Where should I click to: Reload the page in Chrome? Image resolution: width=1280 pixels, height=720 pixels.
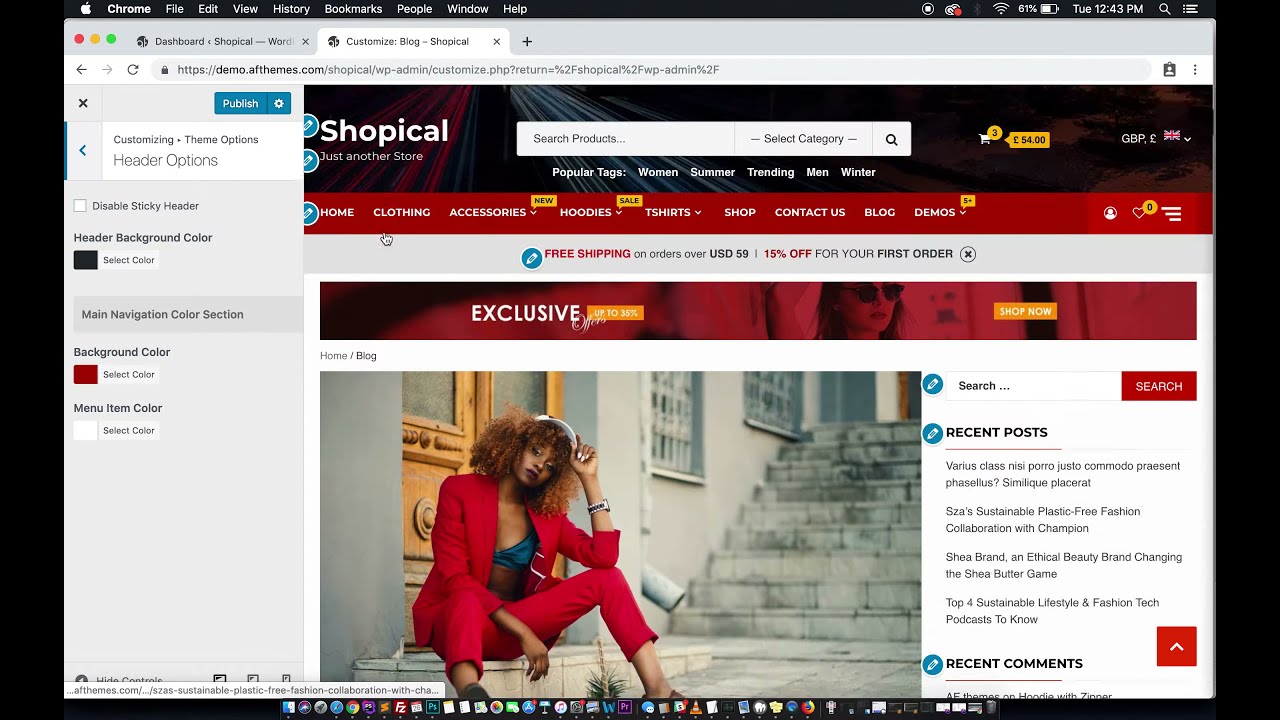(133, 69)
